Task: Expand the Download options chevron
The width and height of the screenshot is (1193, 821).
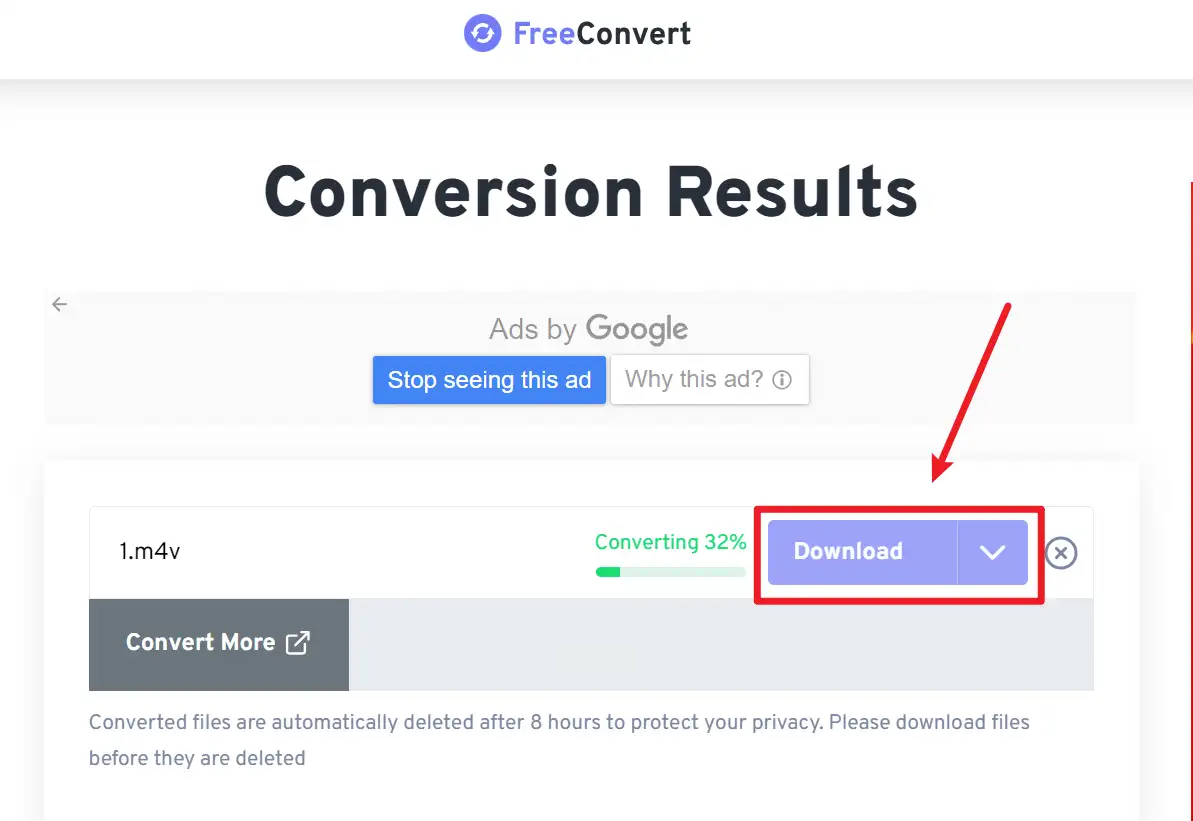Action: pyautogui.click(x=992, y=552)
